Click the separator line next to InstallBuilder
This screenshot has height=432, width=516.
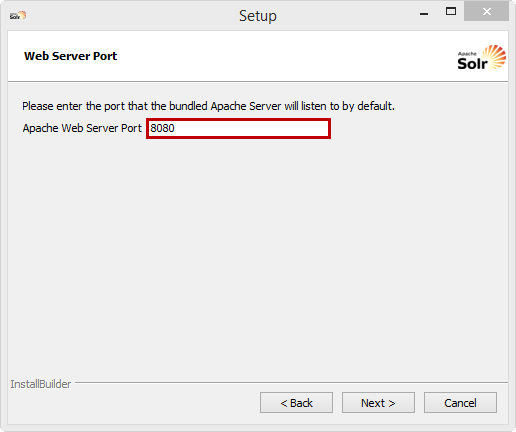292,382
